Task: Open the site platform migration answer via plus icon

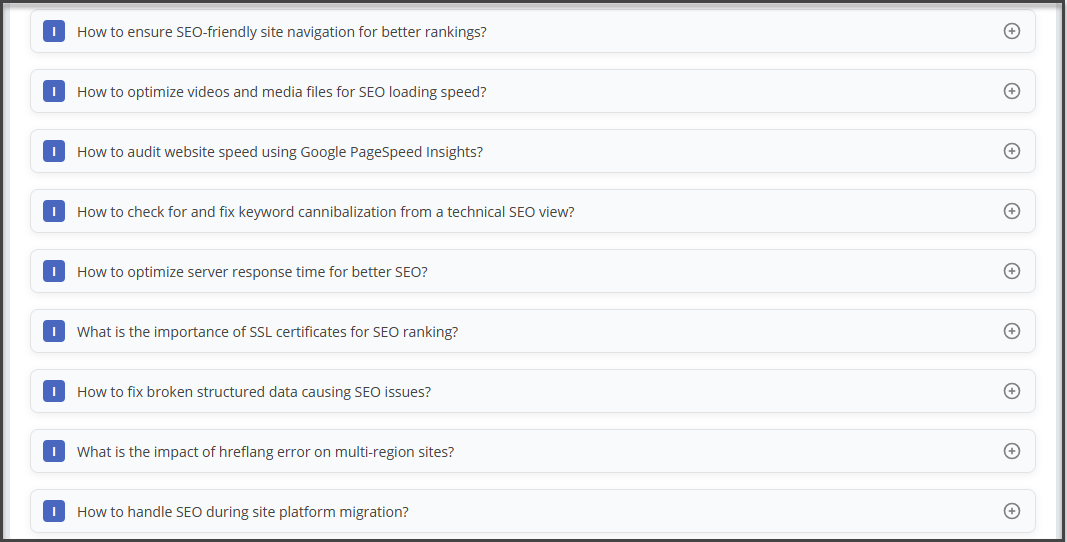Action: tap(1011, 511)
